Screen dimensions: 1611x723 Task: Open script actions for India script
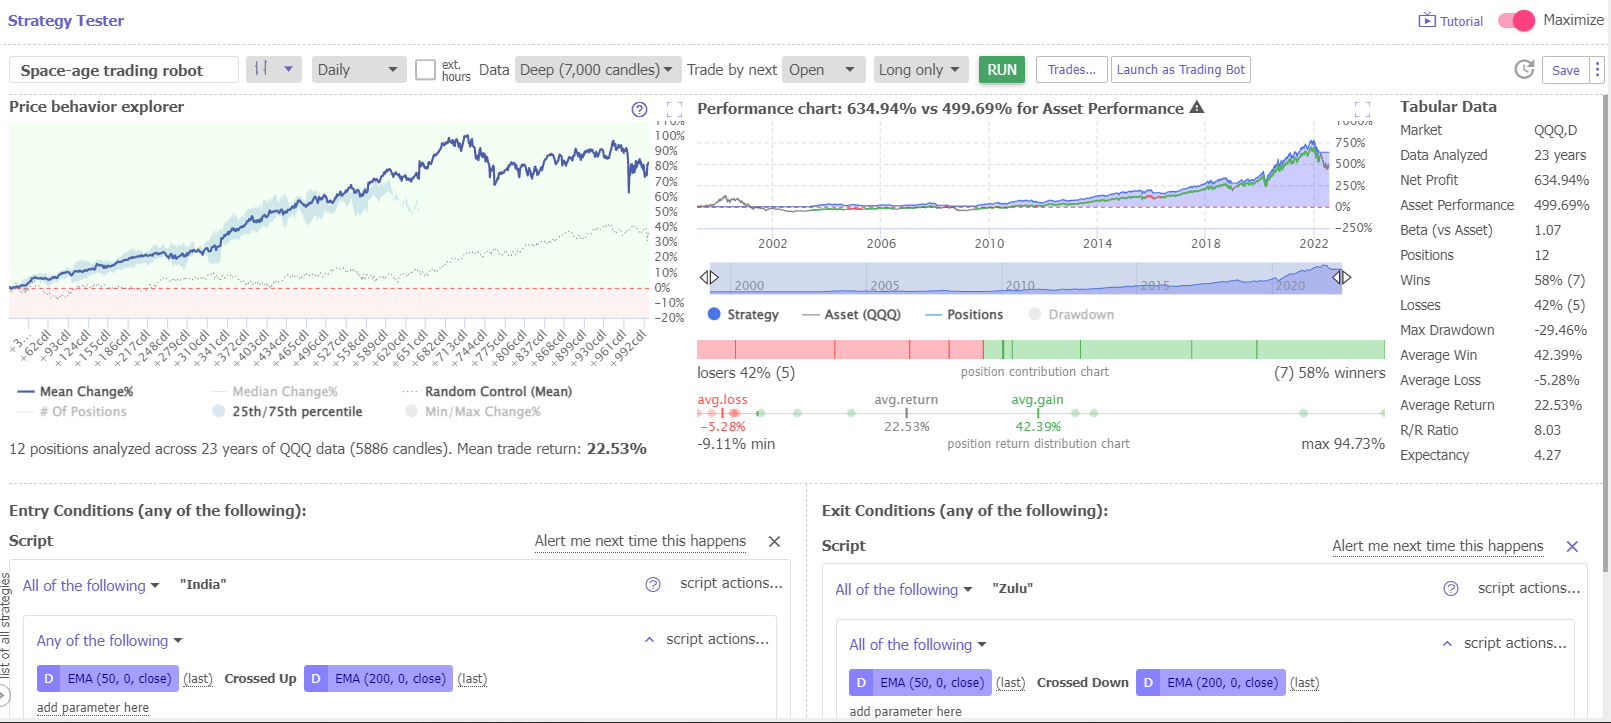(x=731, y=583)
